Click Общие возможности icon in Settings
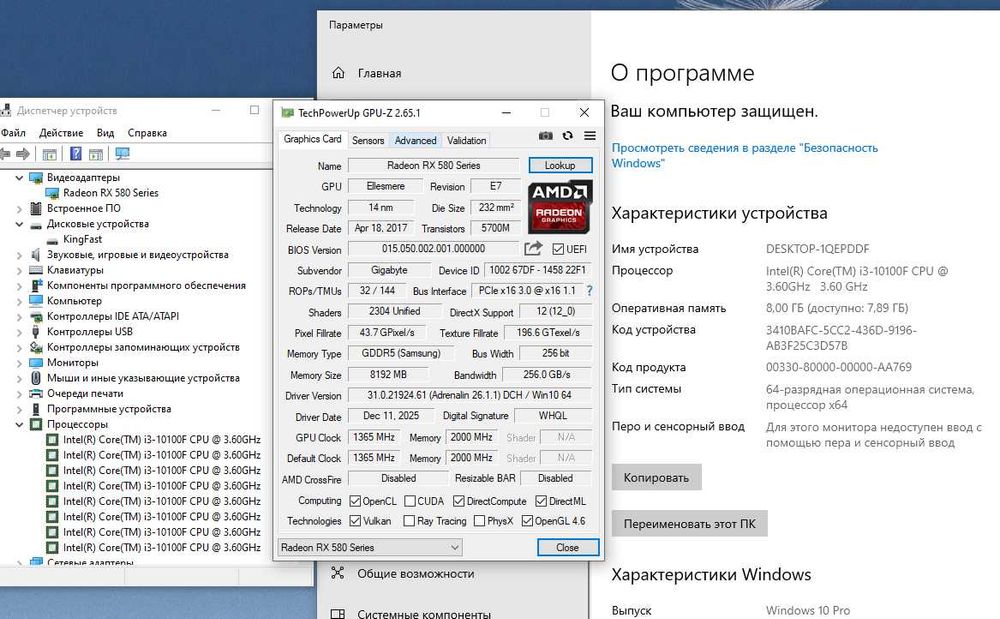 (338, 573)
